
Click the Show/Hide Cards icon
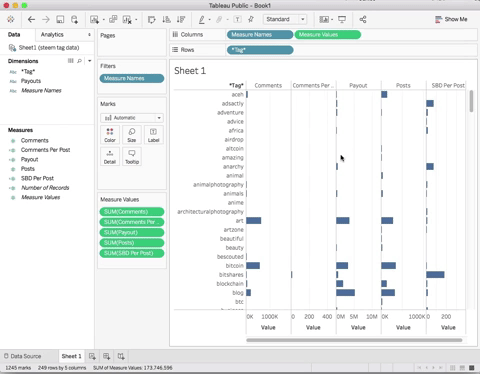[324, 19]
